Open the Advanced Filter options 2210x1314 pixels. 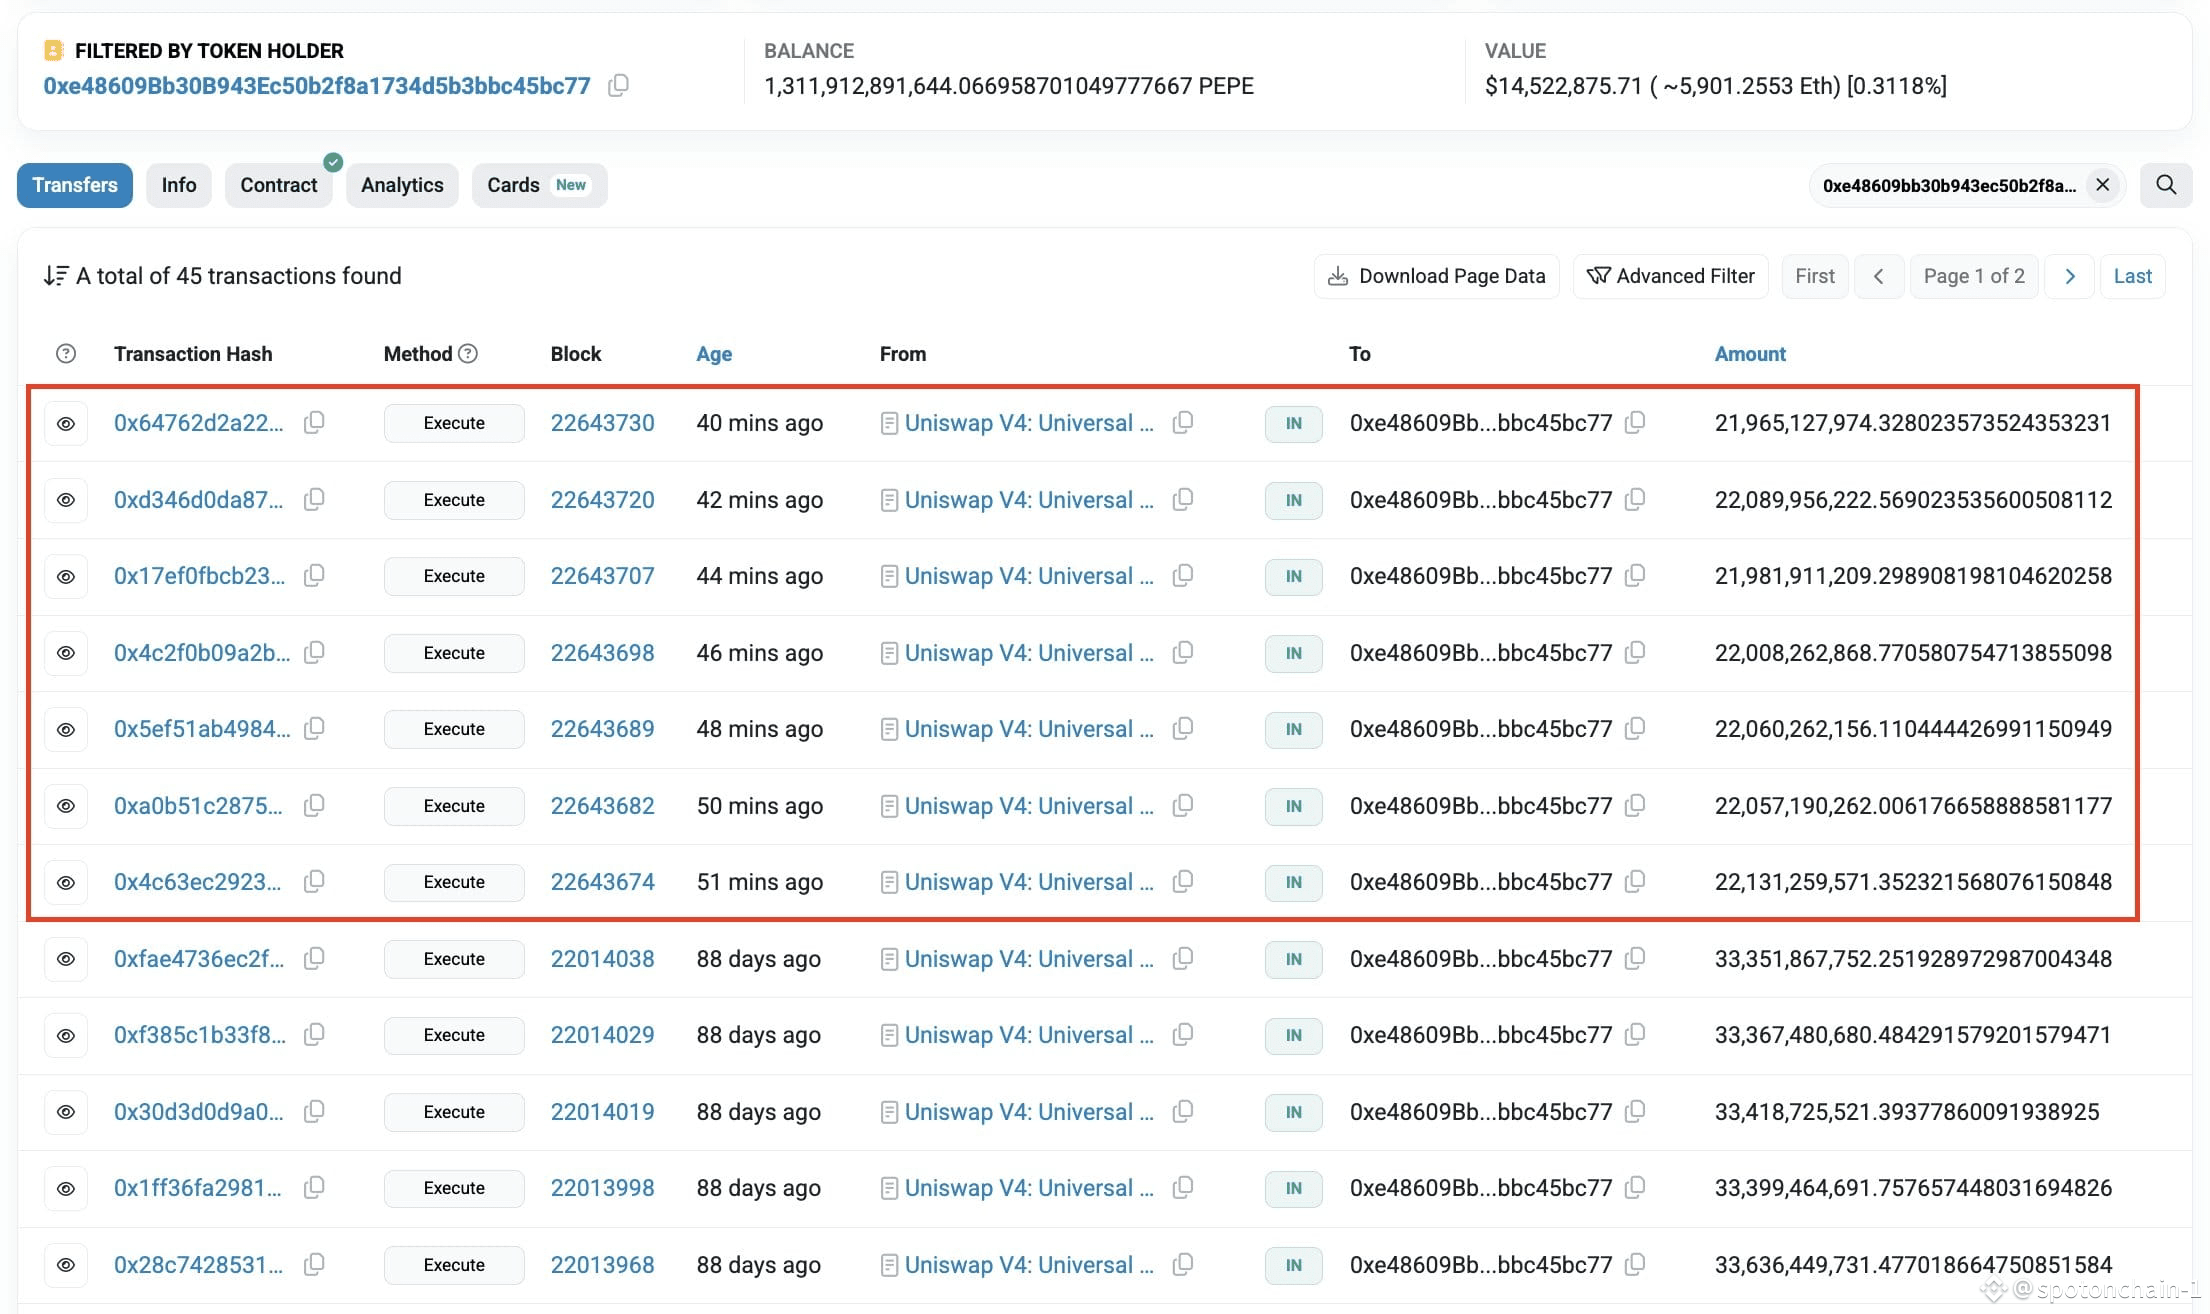[1671, 276]
